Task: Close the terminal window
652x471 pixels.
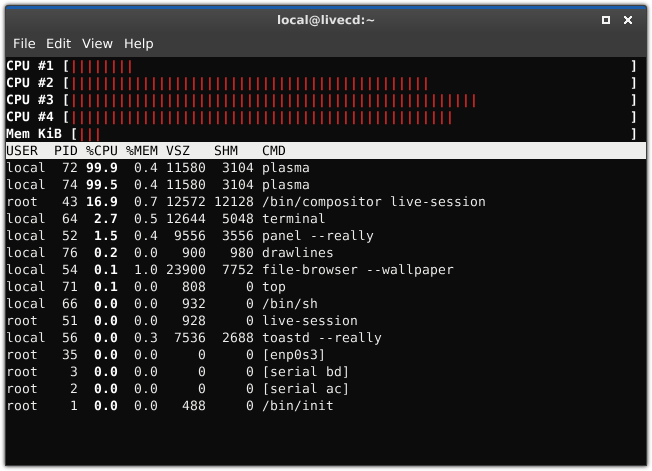Action: 628,20
